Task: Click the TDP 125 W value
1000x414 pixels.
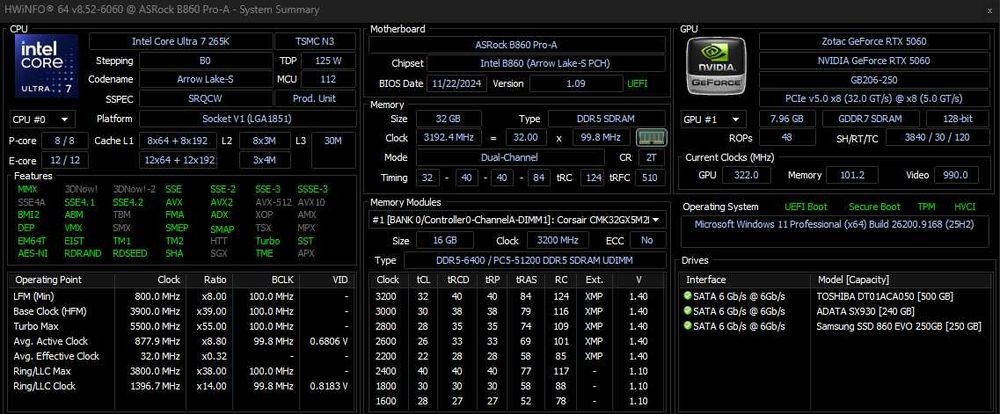Action: click(328, 61)
